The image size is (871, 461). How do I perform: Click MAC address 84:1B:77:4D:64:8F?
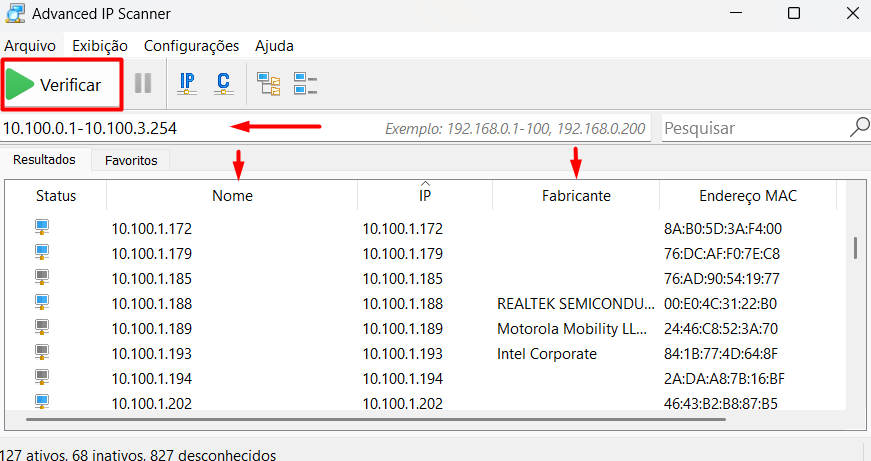[x=720, y=354]
